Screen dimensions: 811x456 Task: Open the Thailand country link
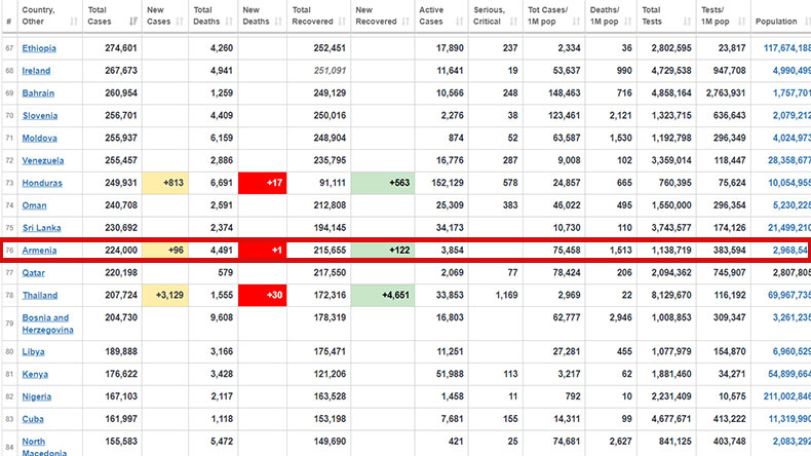40,295
